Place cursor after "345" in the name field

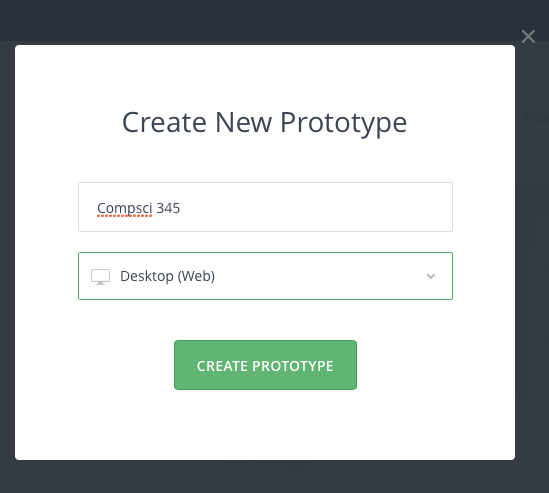click(x=181, y=208)
